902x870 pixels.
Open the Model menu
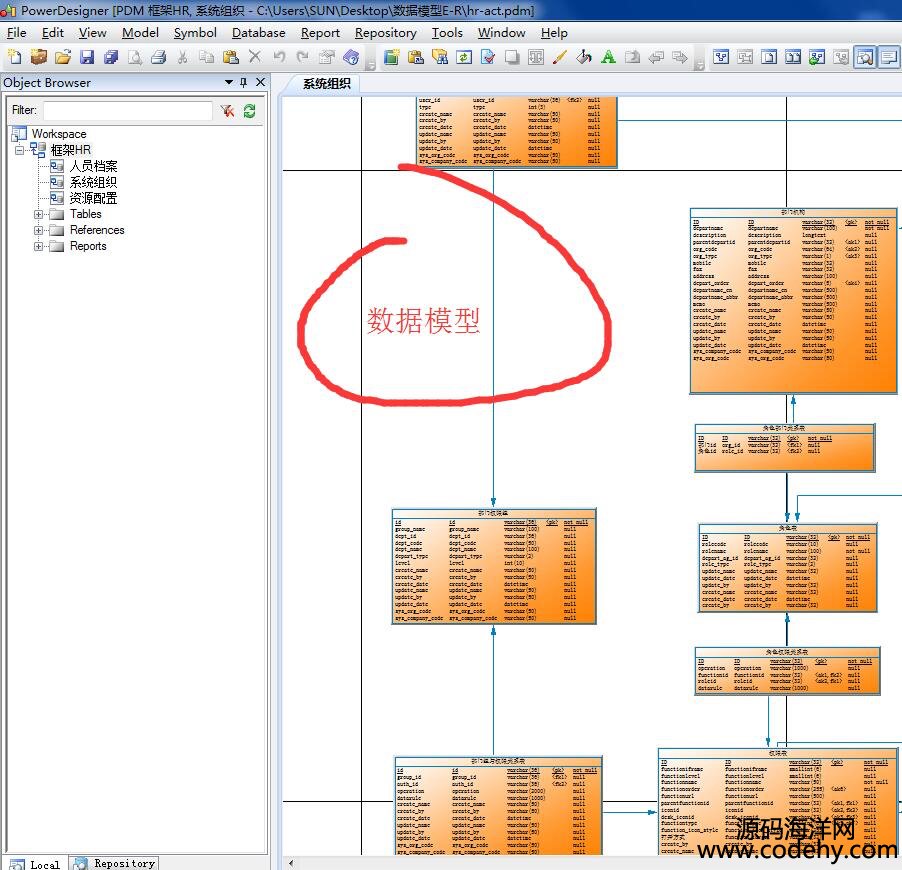(140, 33)
